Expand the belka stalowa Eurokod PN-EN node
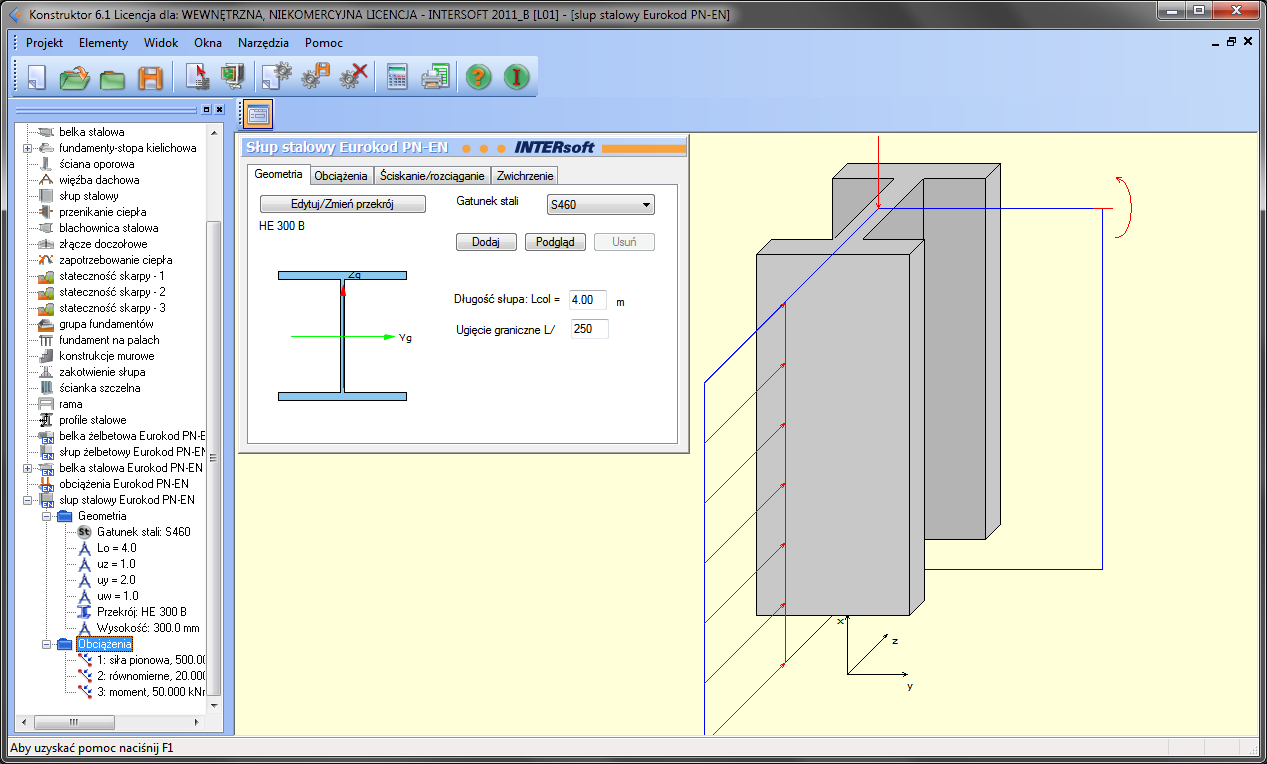 point(27,468)
